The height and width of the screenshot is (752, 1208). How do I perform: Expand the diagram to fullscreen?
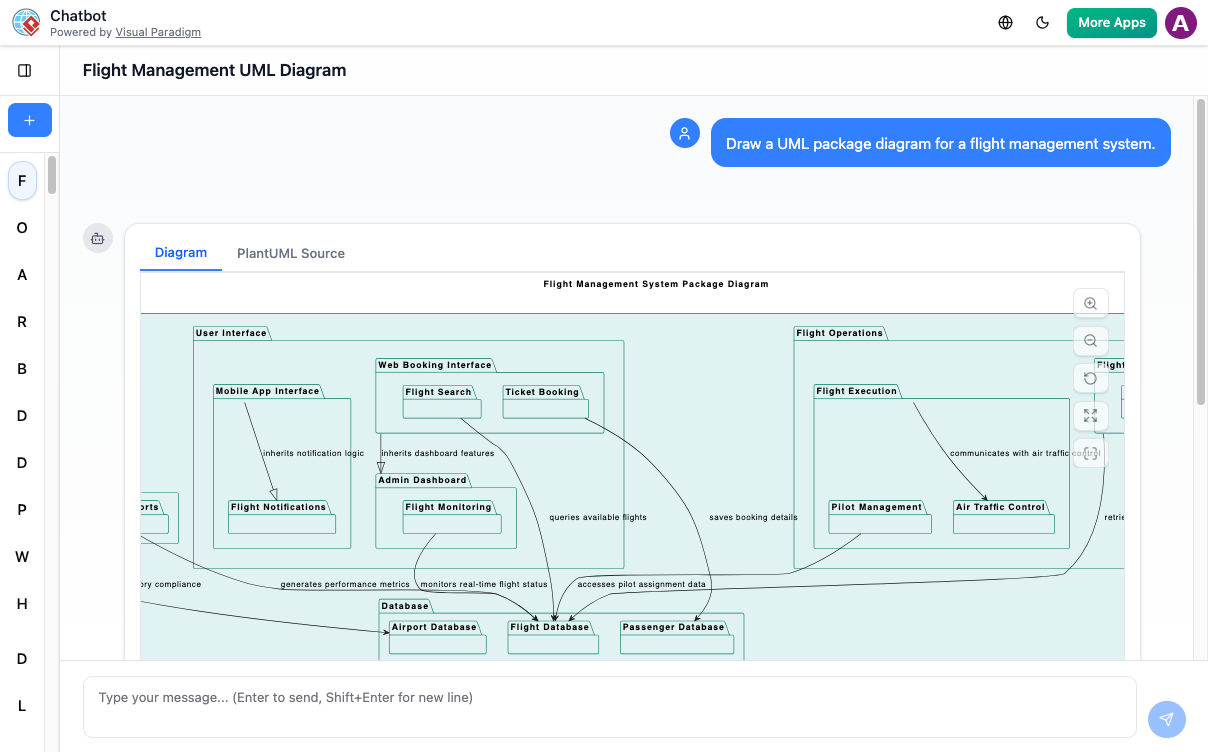coord(1090,416)
